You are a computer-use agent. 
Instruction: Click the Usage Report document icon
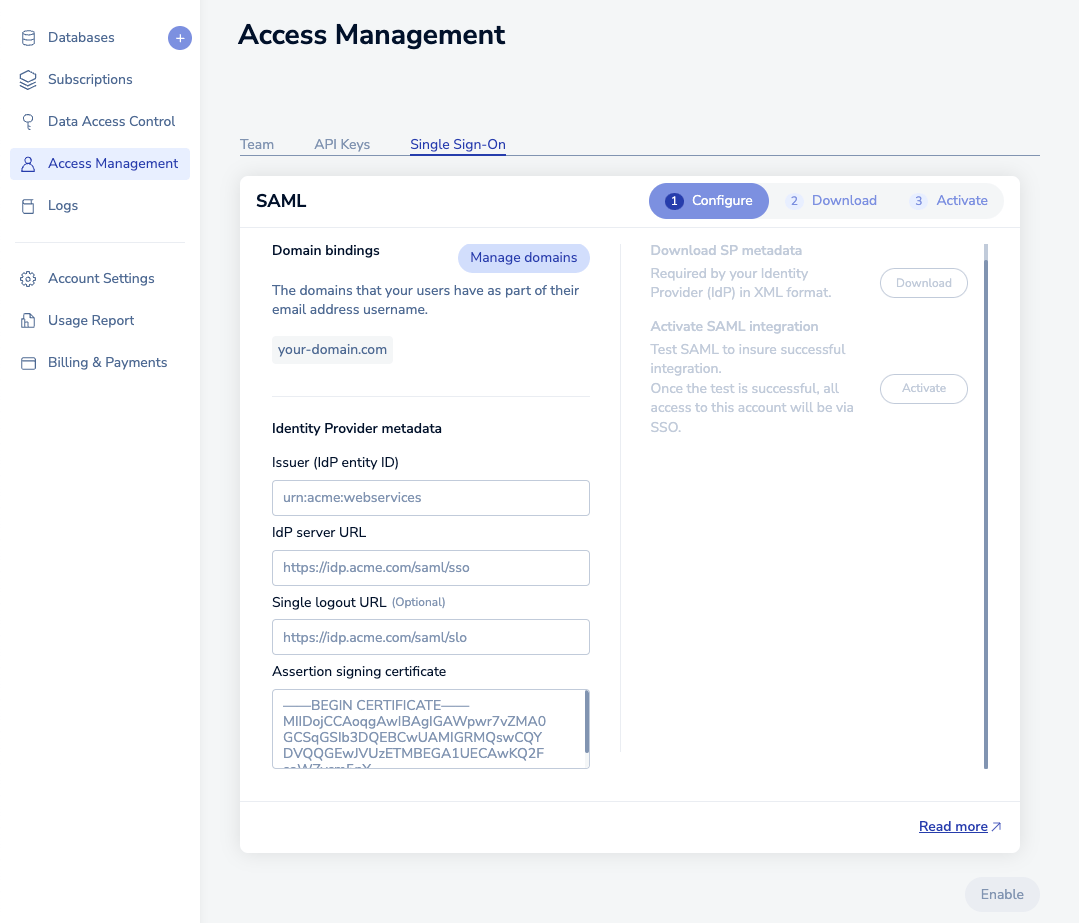pyautogui.click(x=28, y=321)
